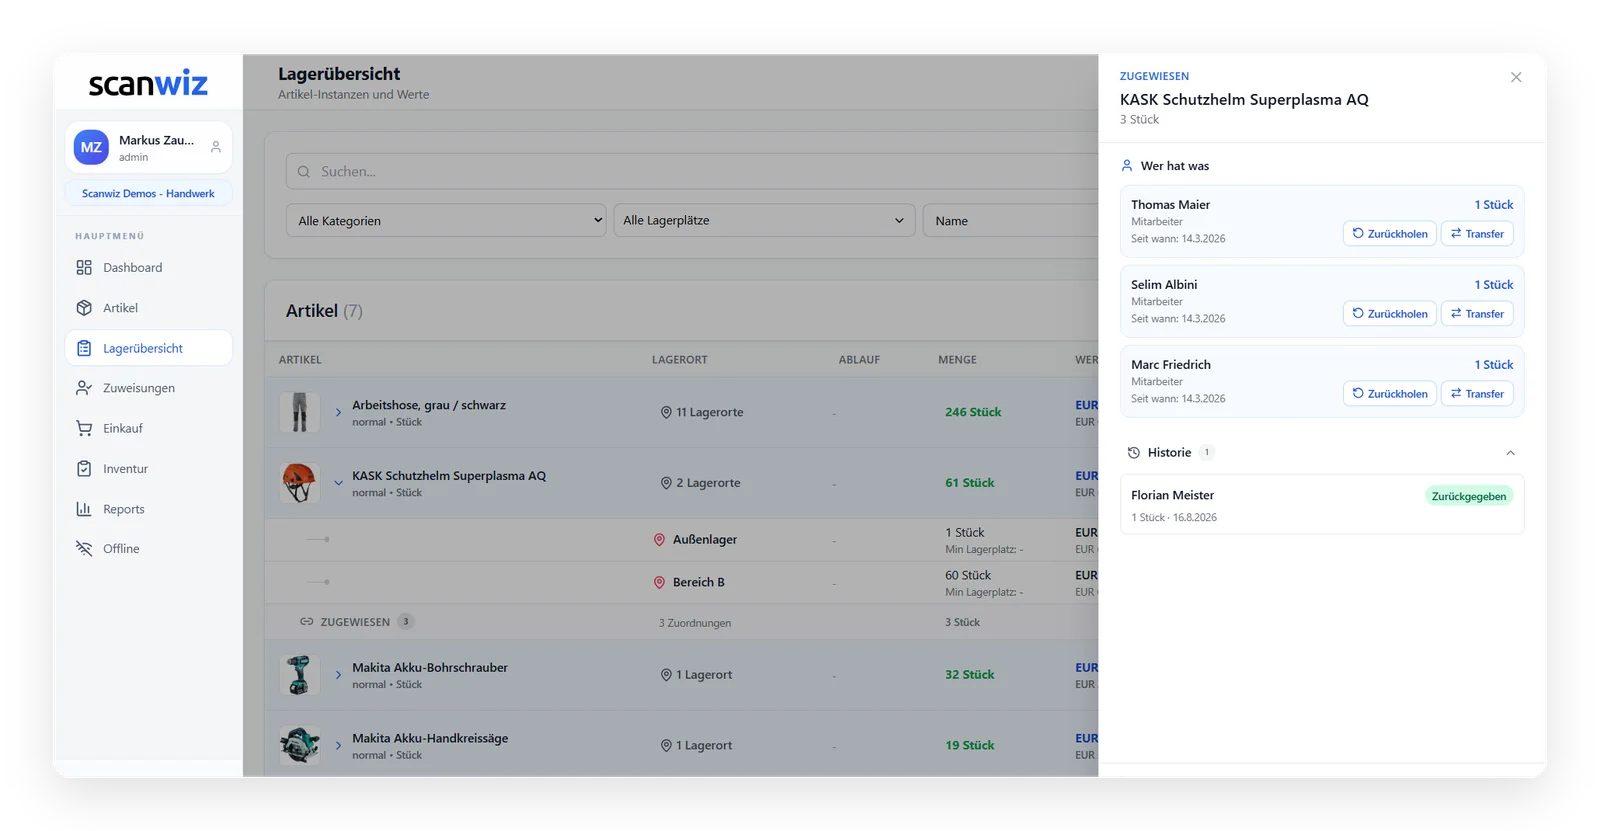This screenshot has height=831, width=1600.
Task: Click the 60 Stück quantity in Bereich B
Action: click(968, 575)
